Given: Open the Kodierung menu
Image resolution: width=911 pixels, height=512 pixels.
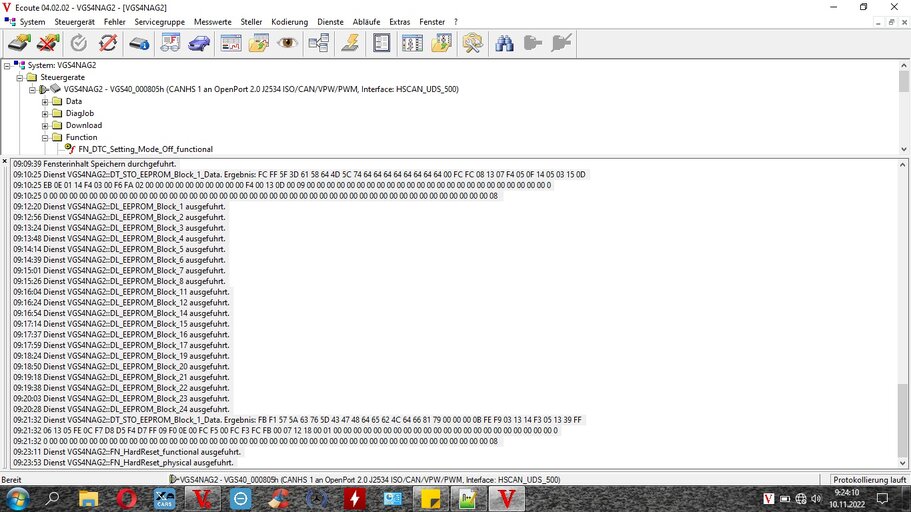Looking at the screenshot, I should [x=289, y=22].
